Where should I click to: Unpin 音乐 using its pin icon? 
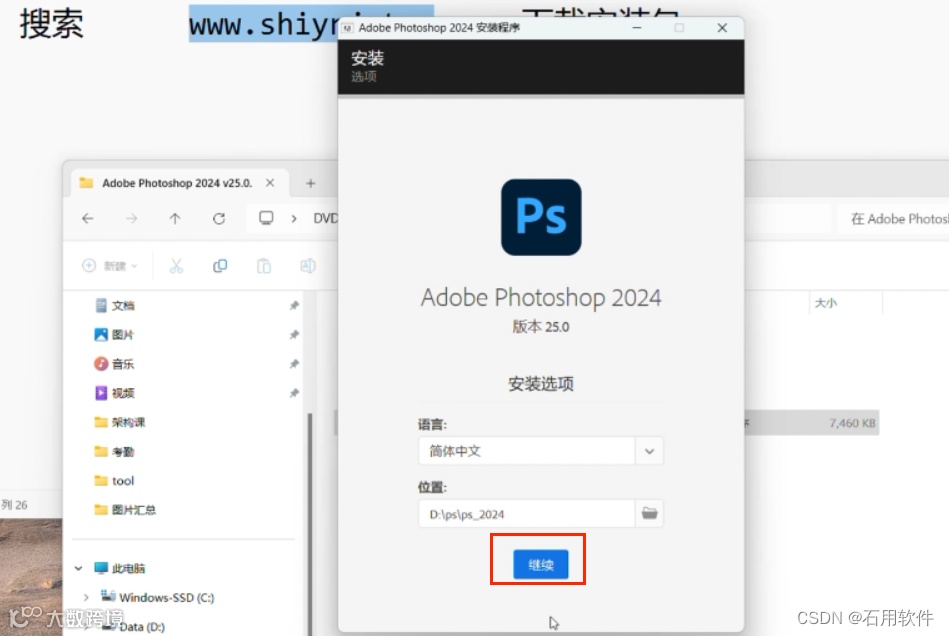(294, 364)
